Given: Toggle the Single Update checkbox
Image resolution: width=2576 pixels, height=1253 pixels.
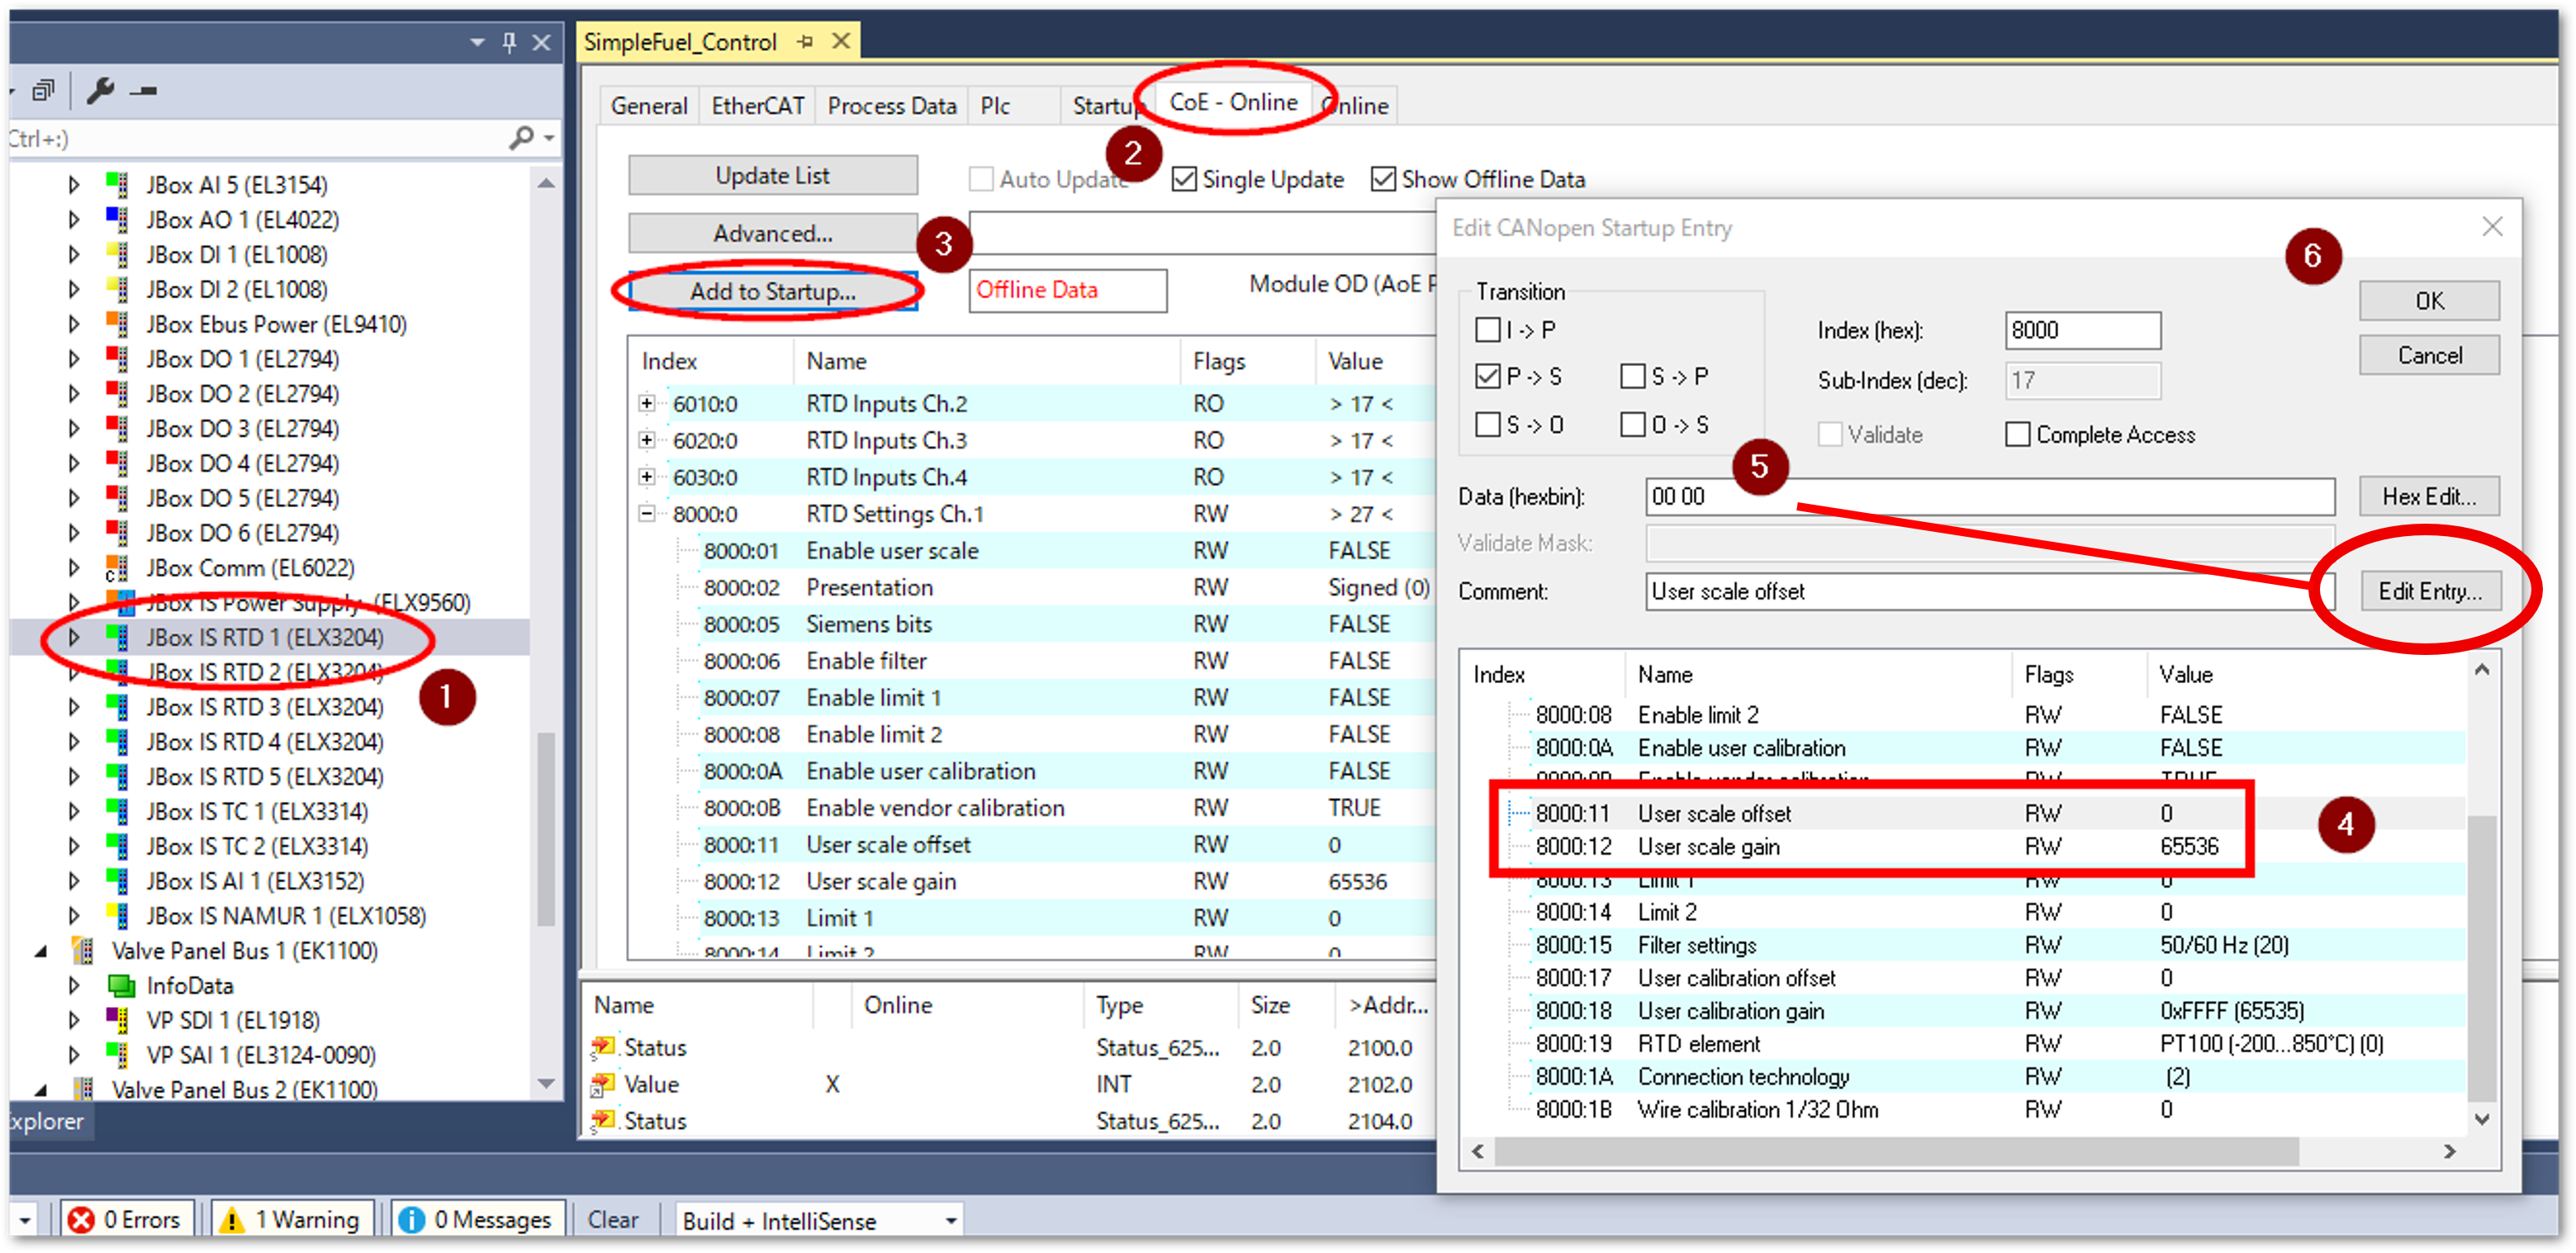Looking at the screenshot, I should [1184, 180].
